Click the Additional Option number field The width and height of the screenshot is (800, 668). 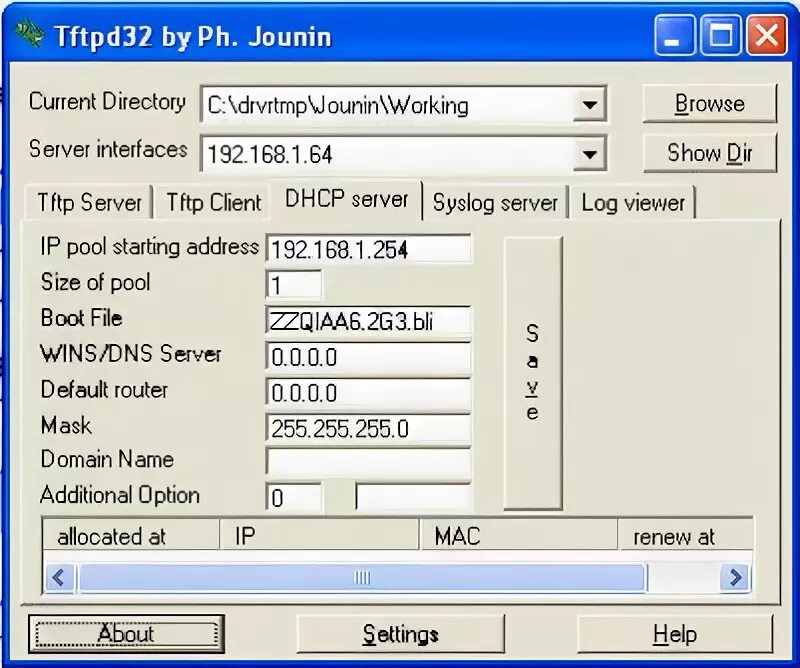coord(294,498)
